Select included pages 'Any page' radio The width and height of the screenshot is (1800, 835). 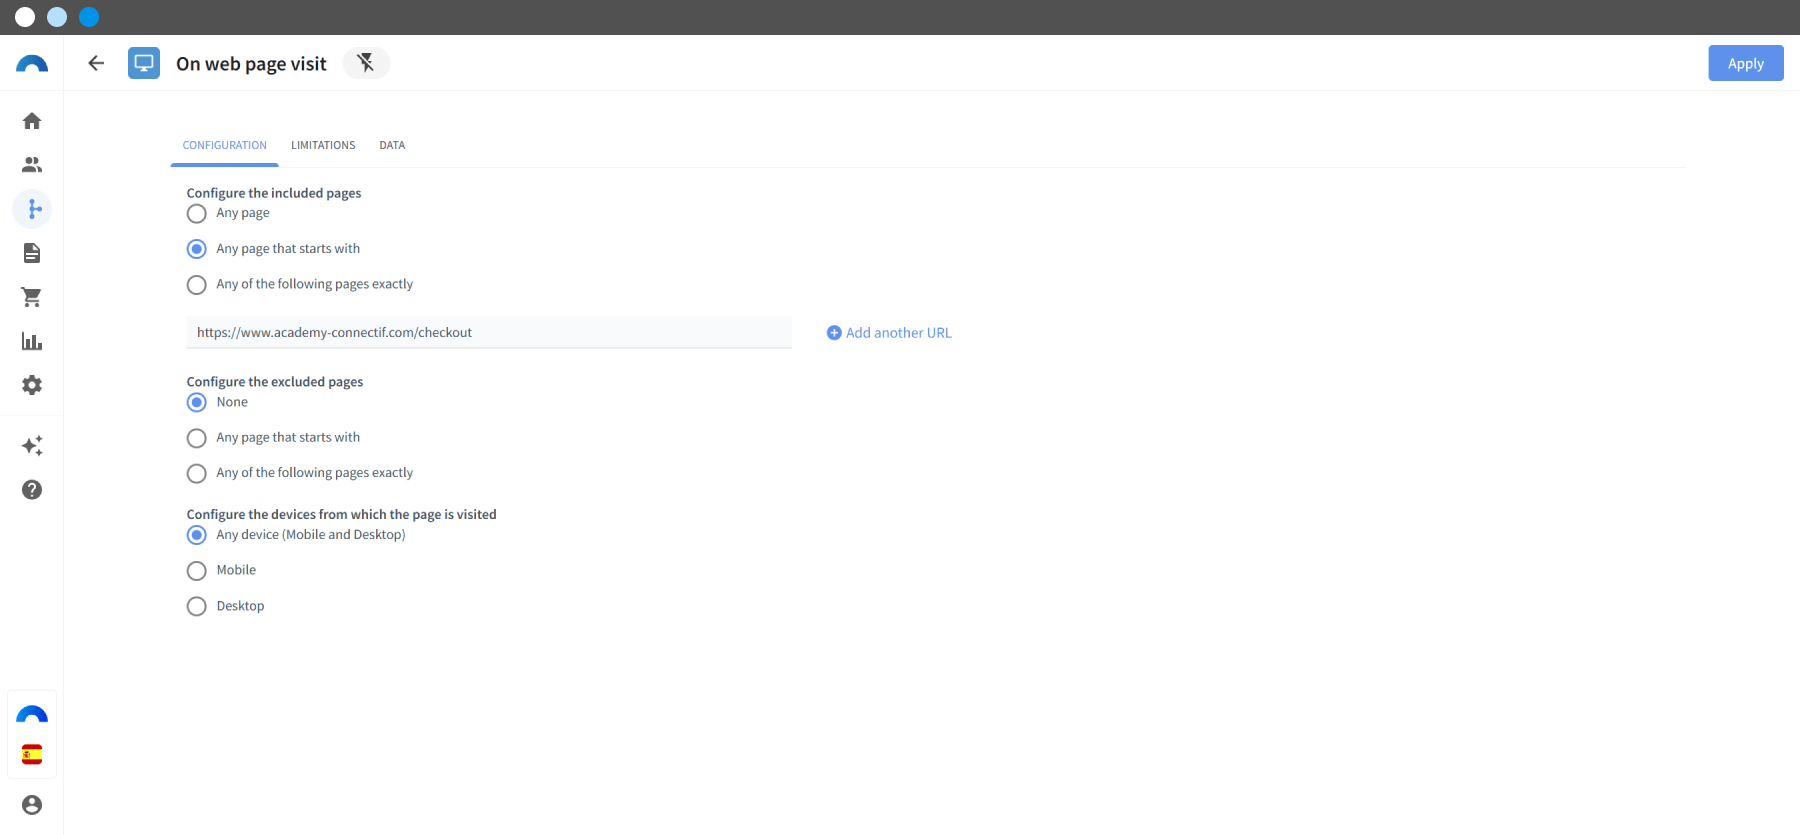coord(197,214)
